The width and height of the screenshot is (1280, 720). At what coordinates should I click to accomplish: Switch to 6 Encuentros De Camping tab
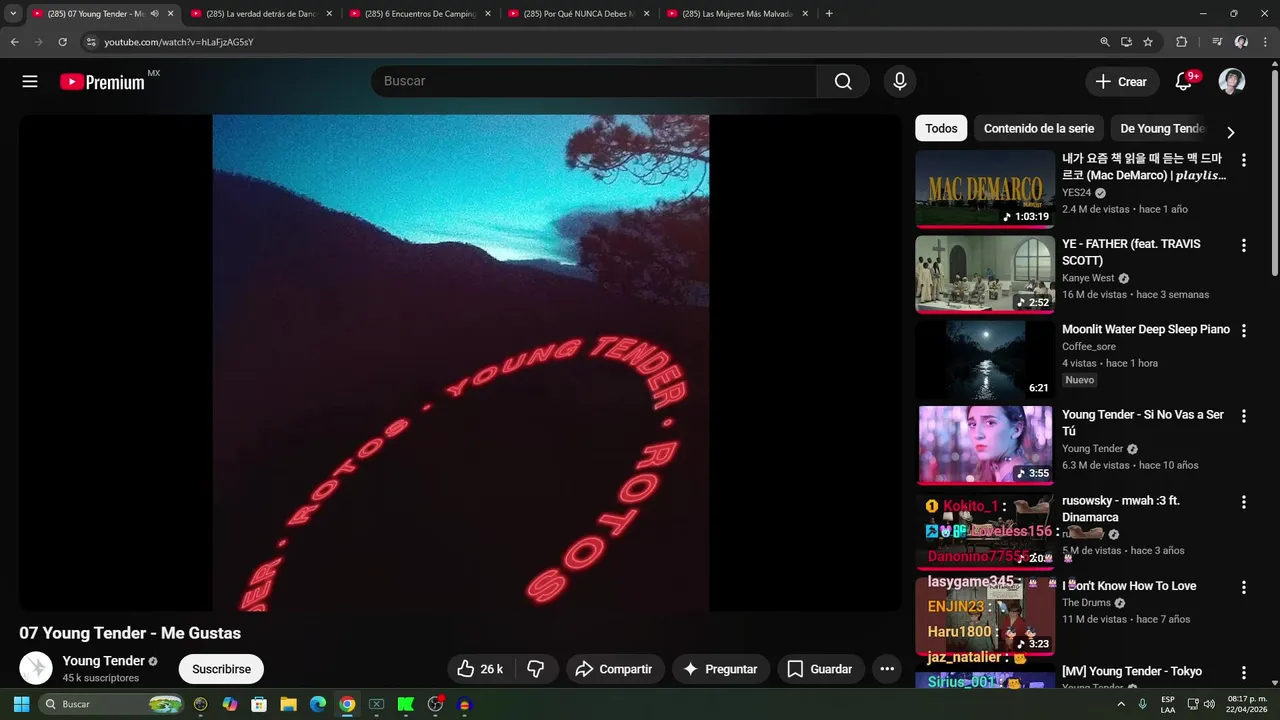click(x=420, y=14)
